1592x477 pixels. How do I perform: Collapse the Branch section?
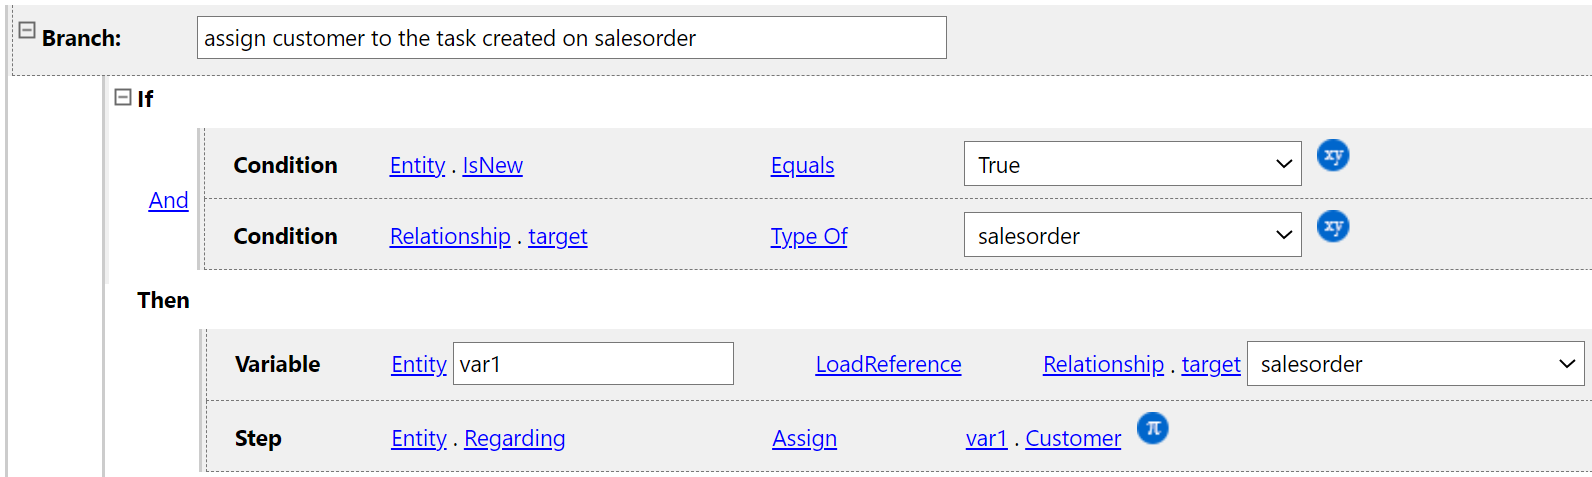pyautogui.click(x=27, y=30)
